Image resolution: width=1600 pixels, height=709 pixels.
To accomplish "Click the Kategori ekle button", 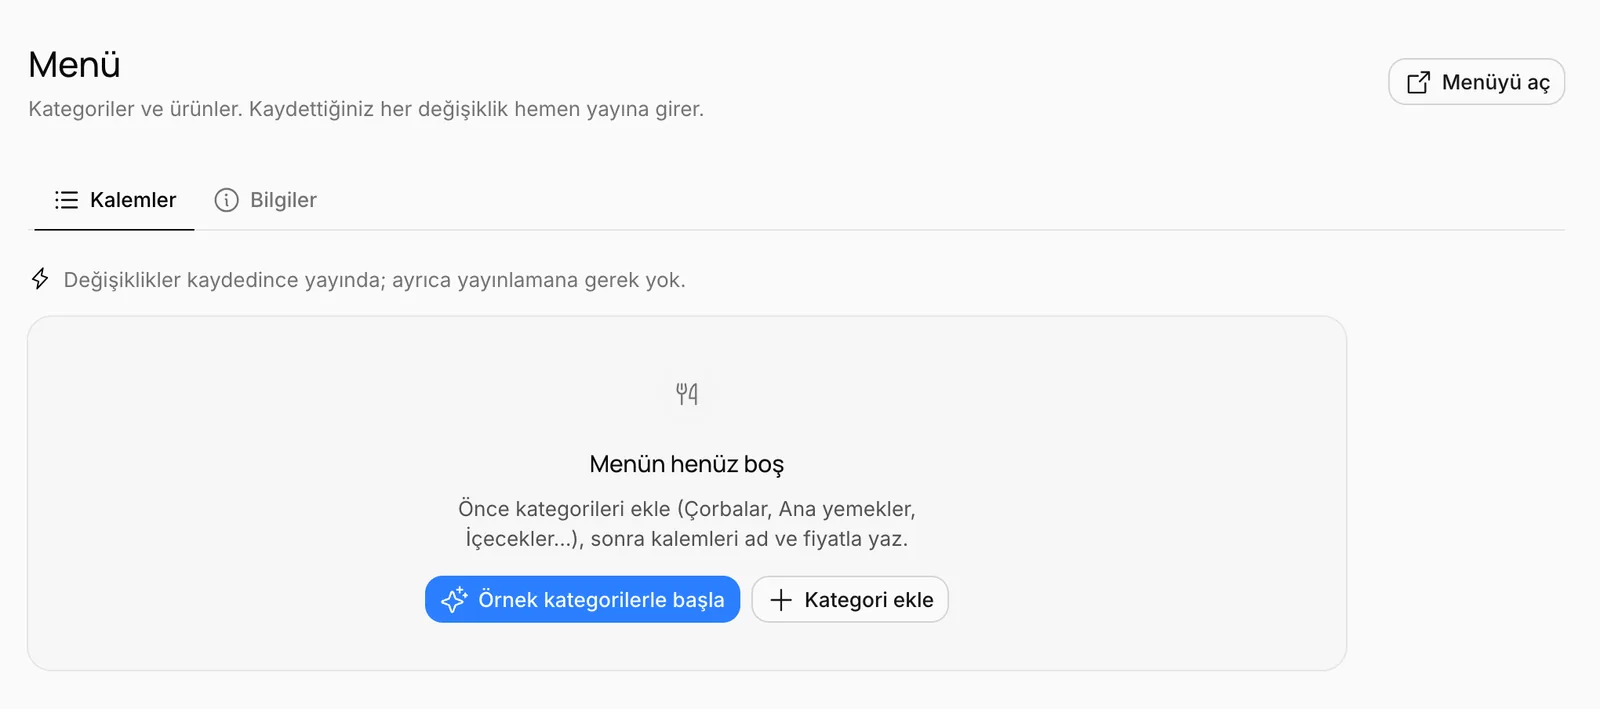I will click(x=850, y=599).
